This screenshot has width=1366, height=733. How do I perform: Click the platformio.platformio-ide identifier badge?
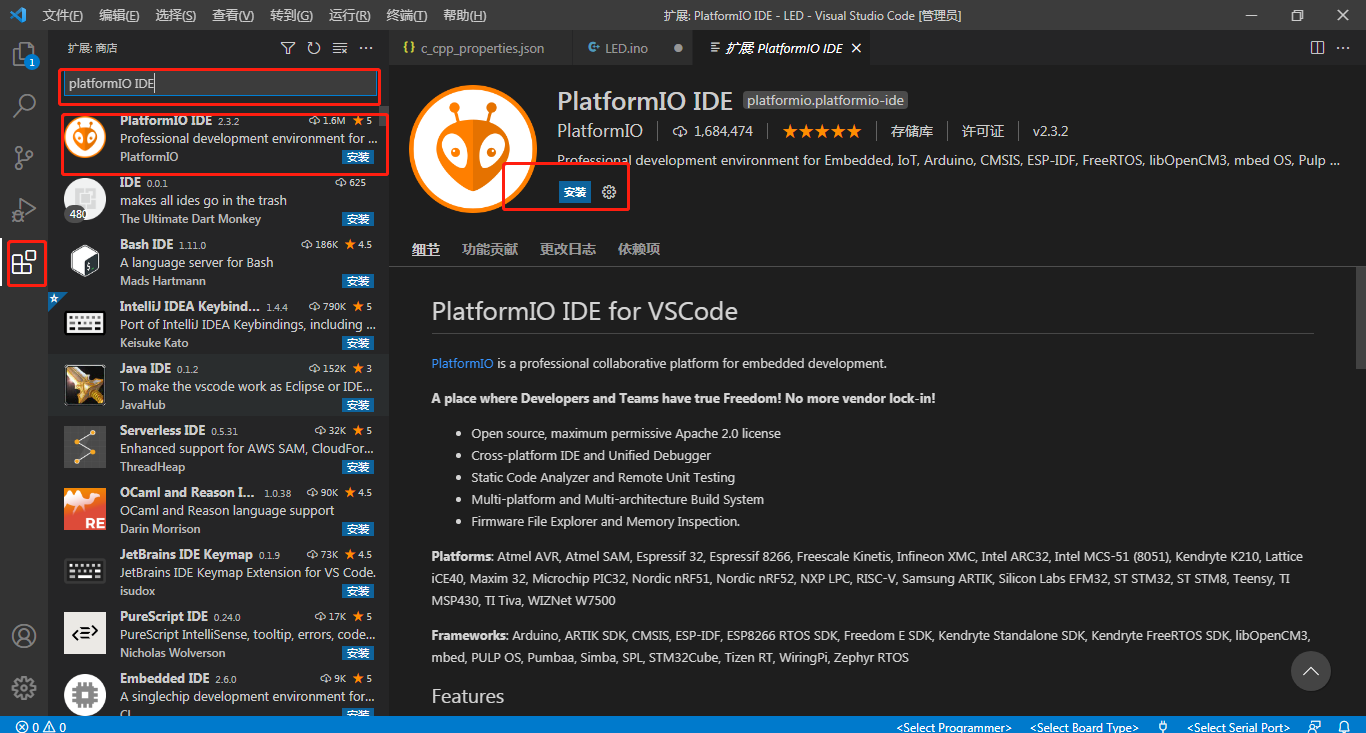tap(826, 100)
